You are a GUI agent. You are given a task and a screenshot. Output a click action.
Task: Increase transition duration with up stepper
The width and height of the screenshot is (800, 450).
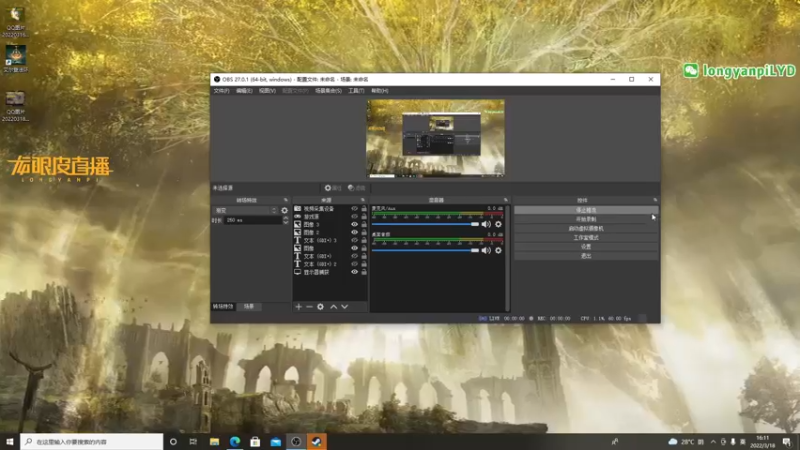click(286, 218)
